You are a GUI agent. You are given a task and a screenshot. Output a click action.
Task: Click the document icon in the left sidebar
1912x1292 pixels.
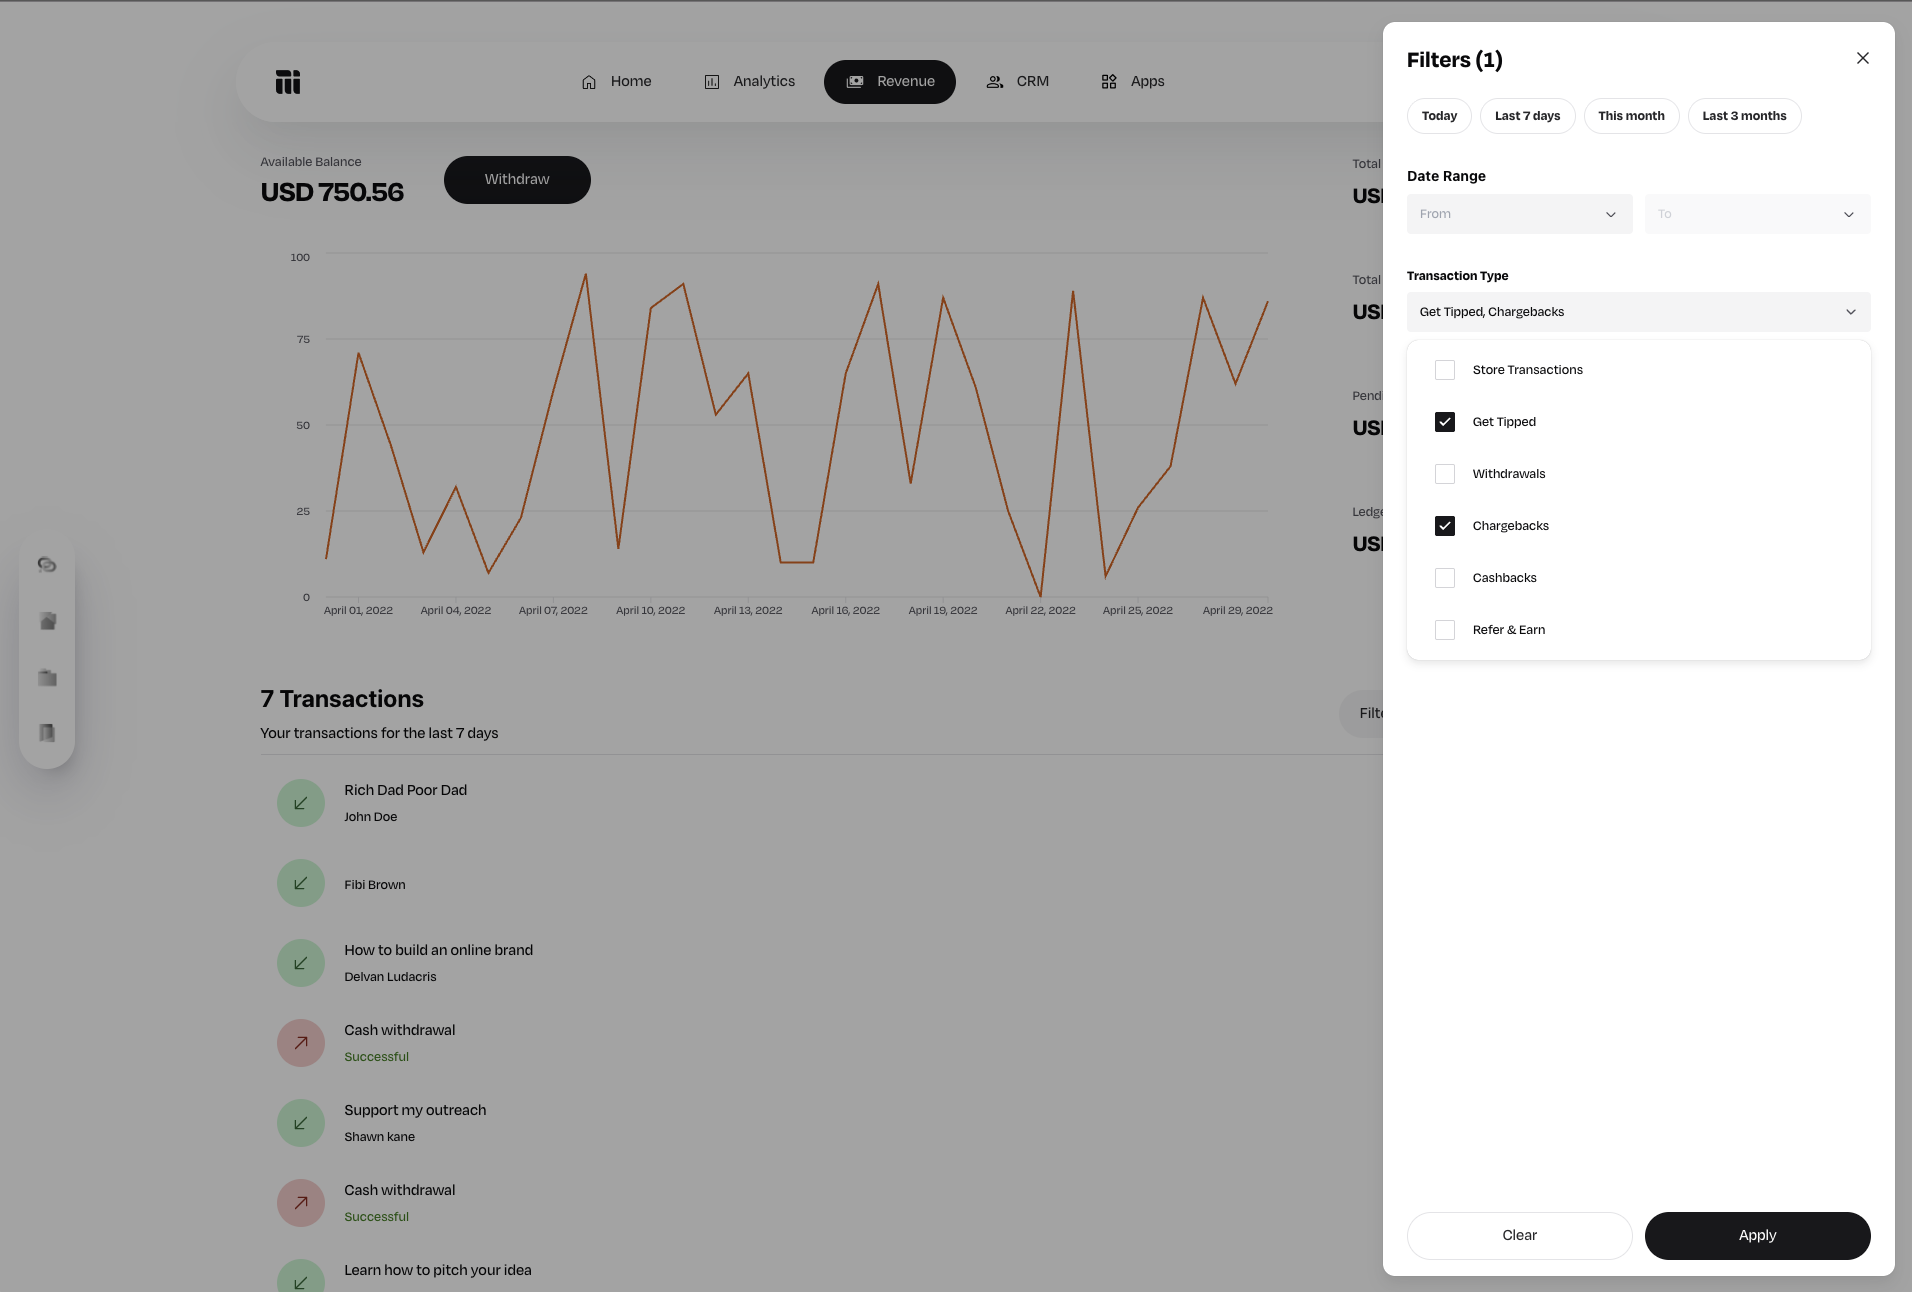[47, 733]
